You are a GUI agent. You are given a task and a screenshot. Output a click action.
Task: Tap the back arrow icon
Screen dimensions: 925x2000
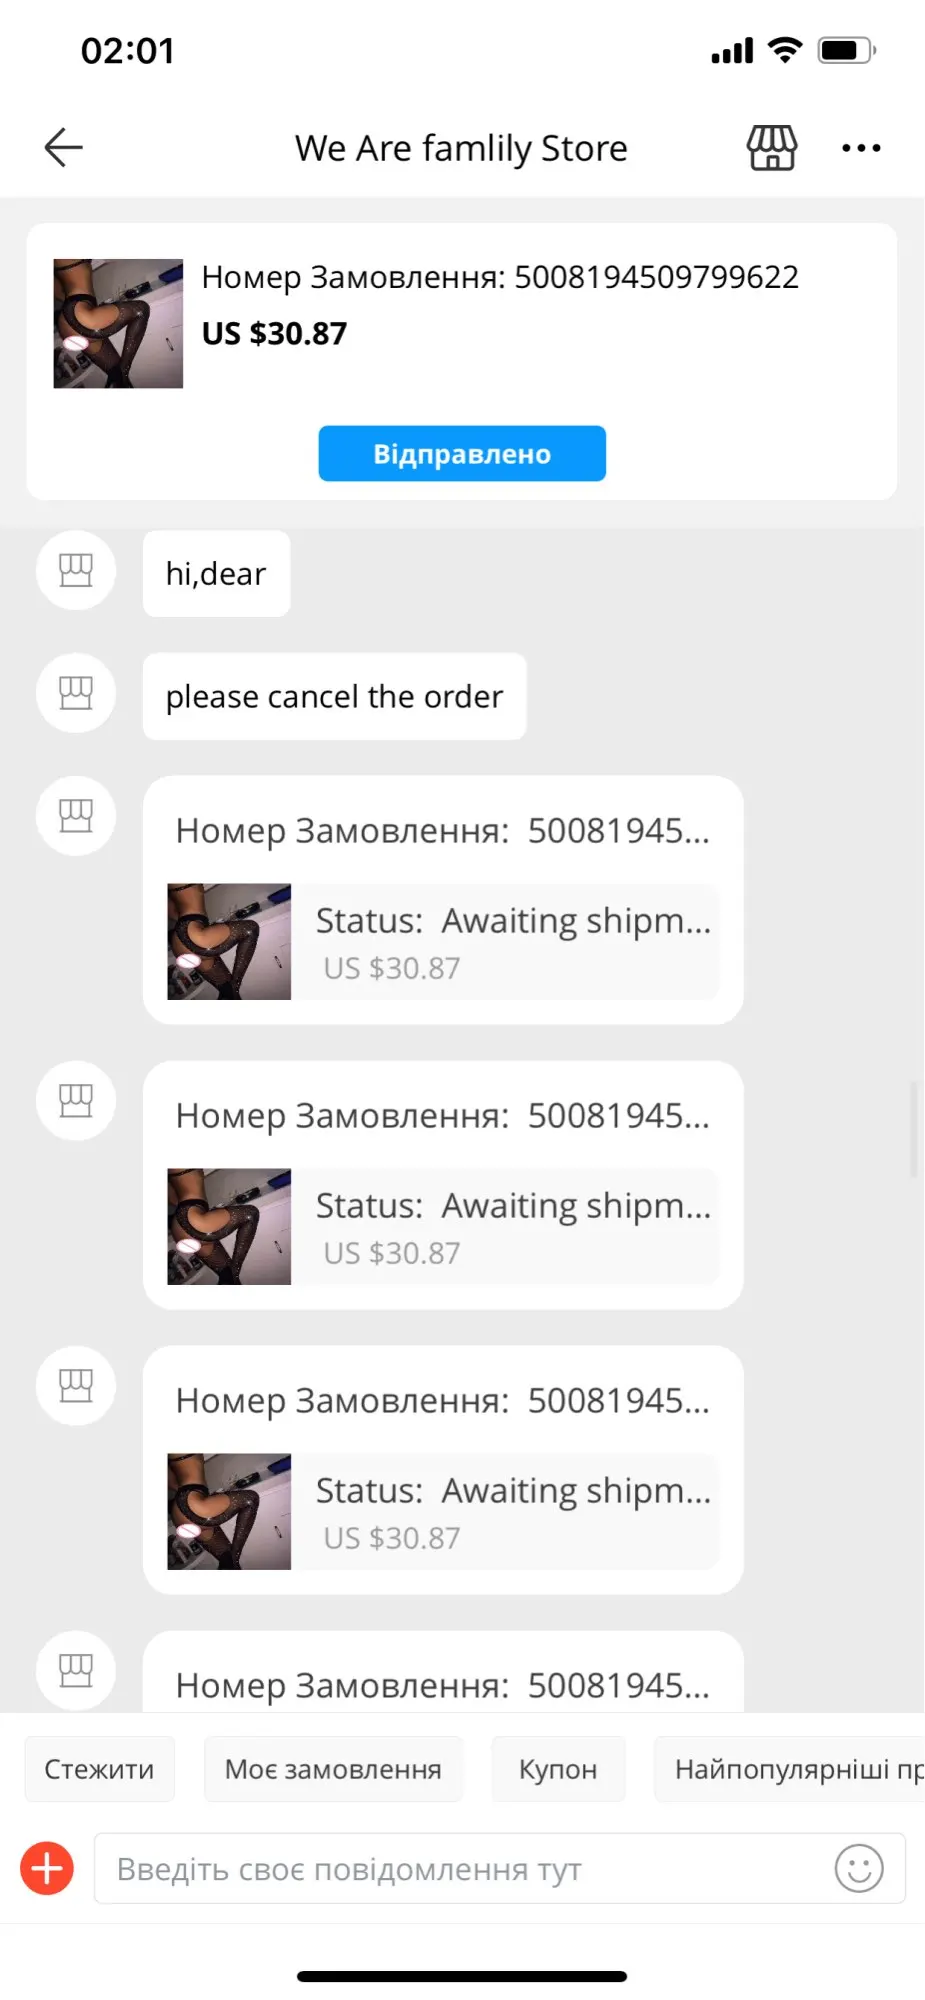63,148
